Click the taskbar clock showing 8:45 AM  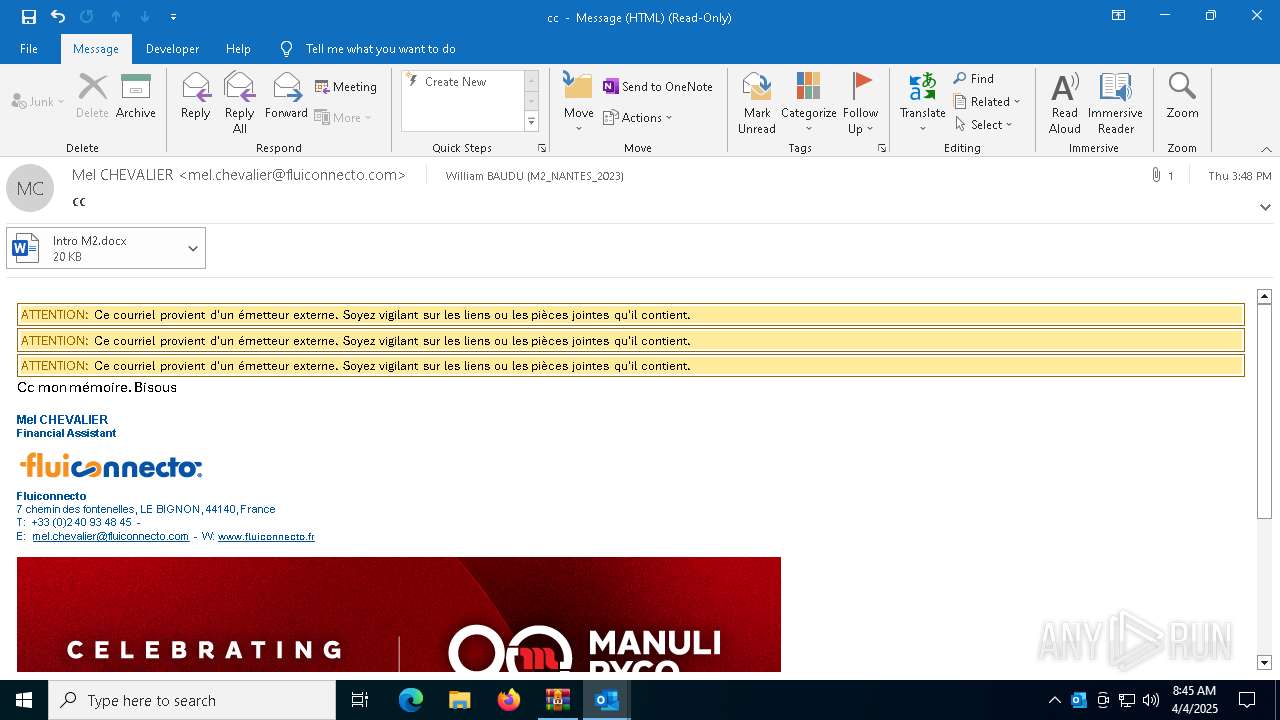tap(1195, 700)
